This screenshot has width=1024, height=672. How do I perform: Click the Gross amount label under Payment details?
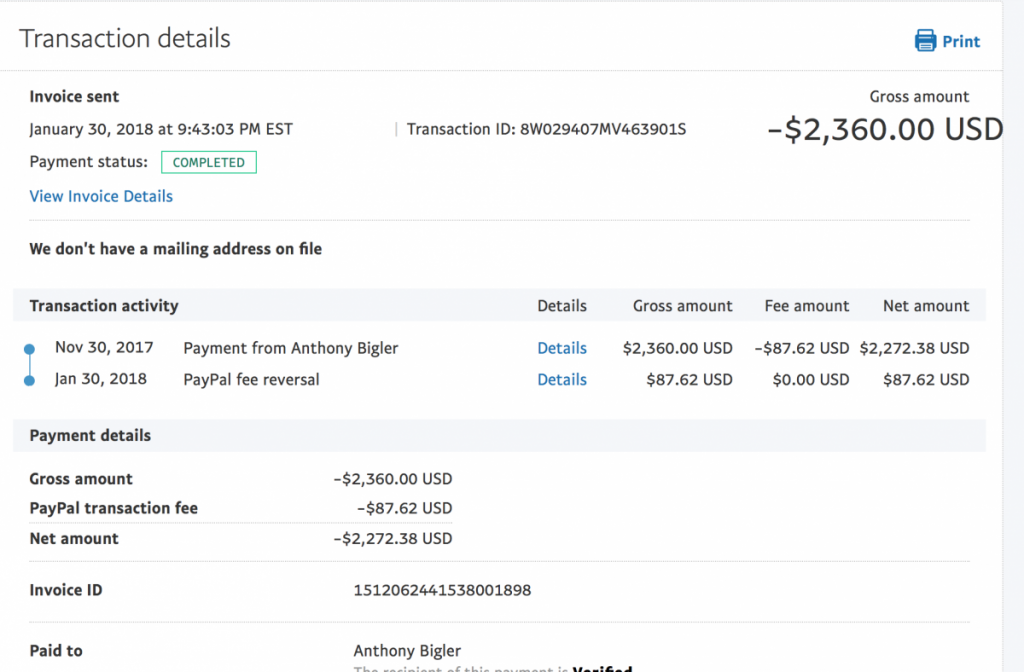[x=81, y=479]
